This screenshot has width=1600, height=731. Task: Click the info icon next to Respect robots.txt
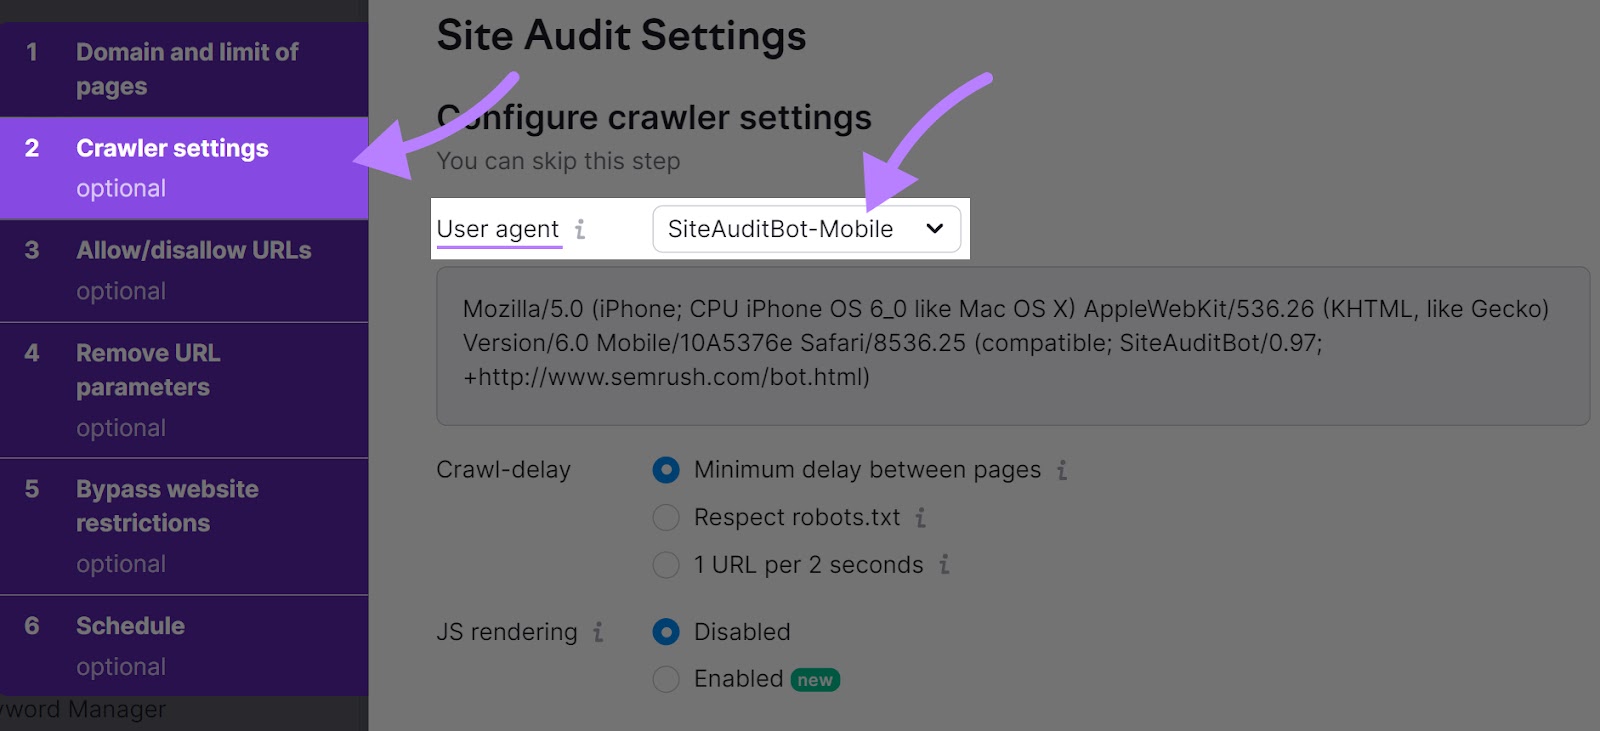click(x=920, y=518)
